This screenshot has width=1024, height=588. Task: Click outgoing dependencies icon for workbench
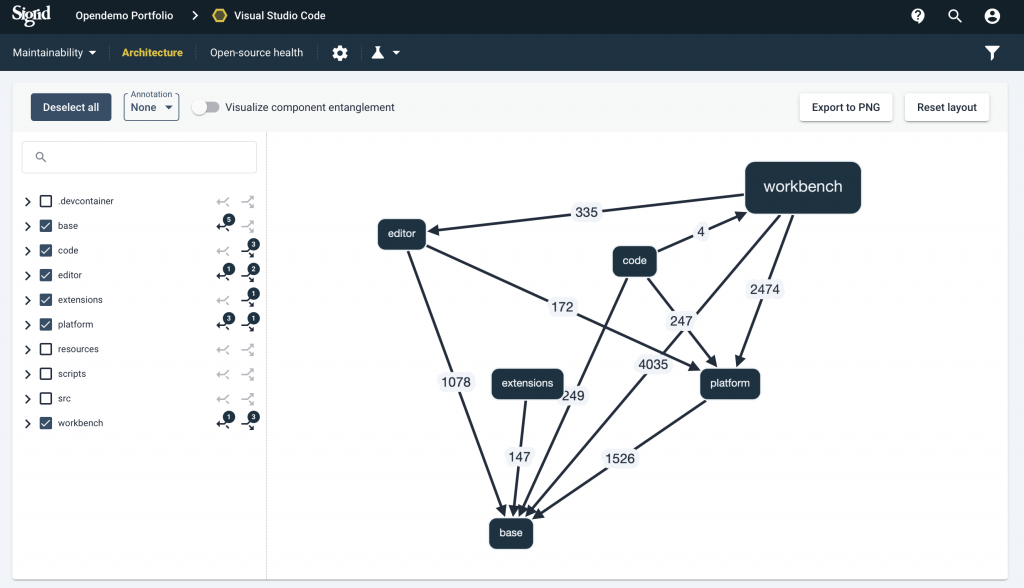tap(249, 421)
